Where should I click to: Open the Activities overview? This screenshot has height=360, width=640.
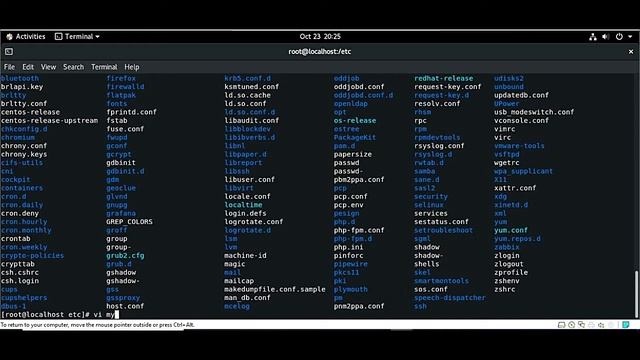pyautogui.click(x=26, y=36)
